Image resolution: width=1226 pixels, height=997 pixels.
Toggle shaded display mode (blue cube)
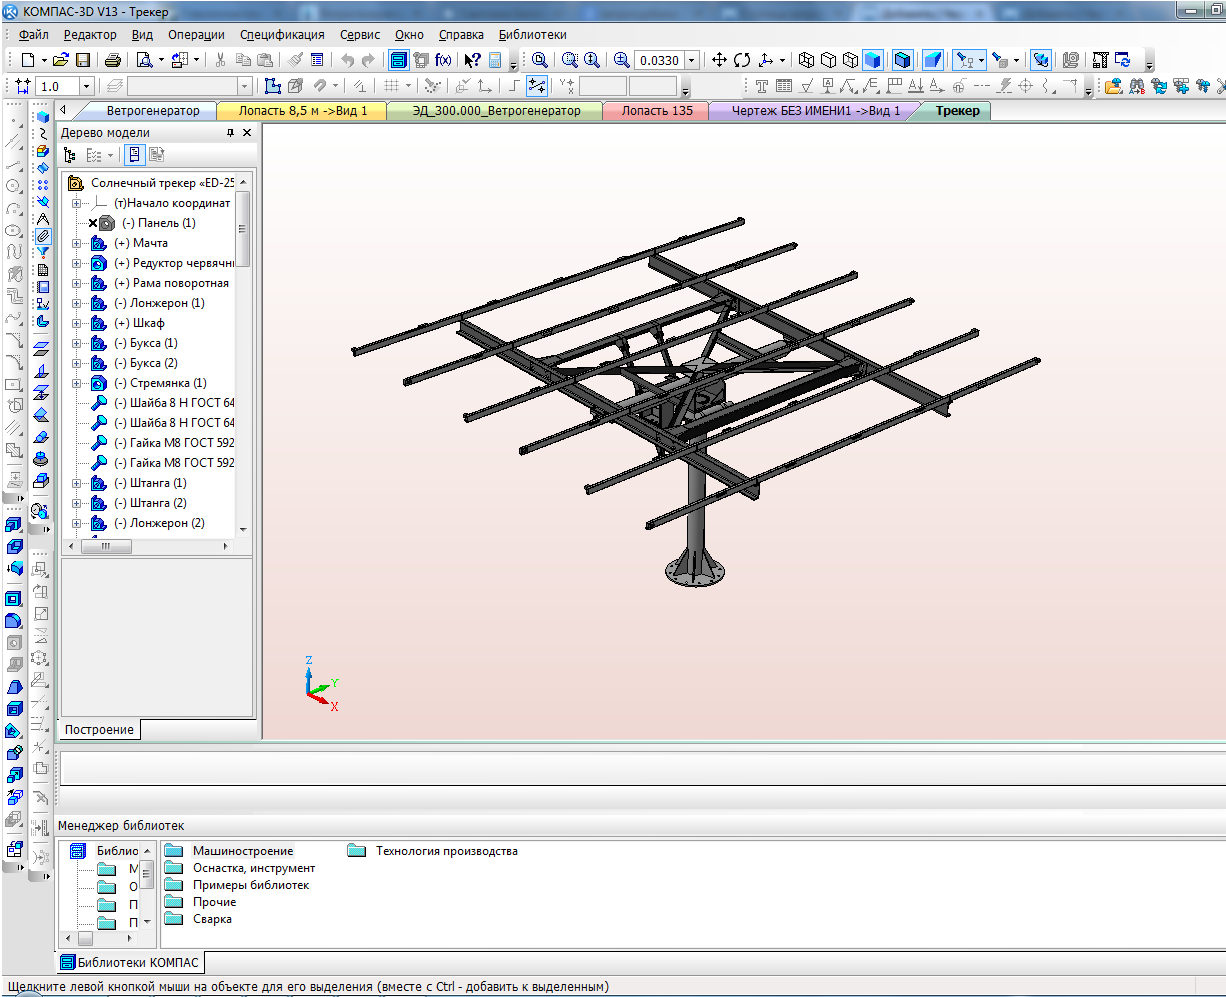click(x=872, y=60)
